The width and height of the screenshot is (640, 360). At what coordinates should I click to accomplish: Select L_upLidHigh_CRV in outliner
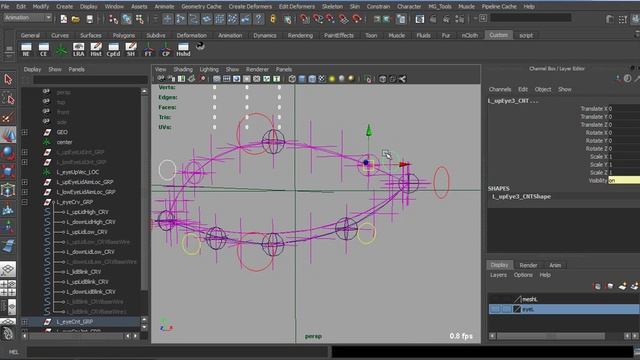click(x=87, y=212)
